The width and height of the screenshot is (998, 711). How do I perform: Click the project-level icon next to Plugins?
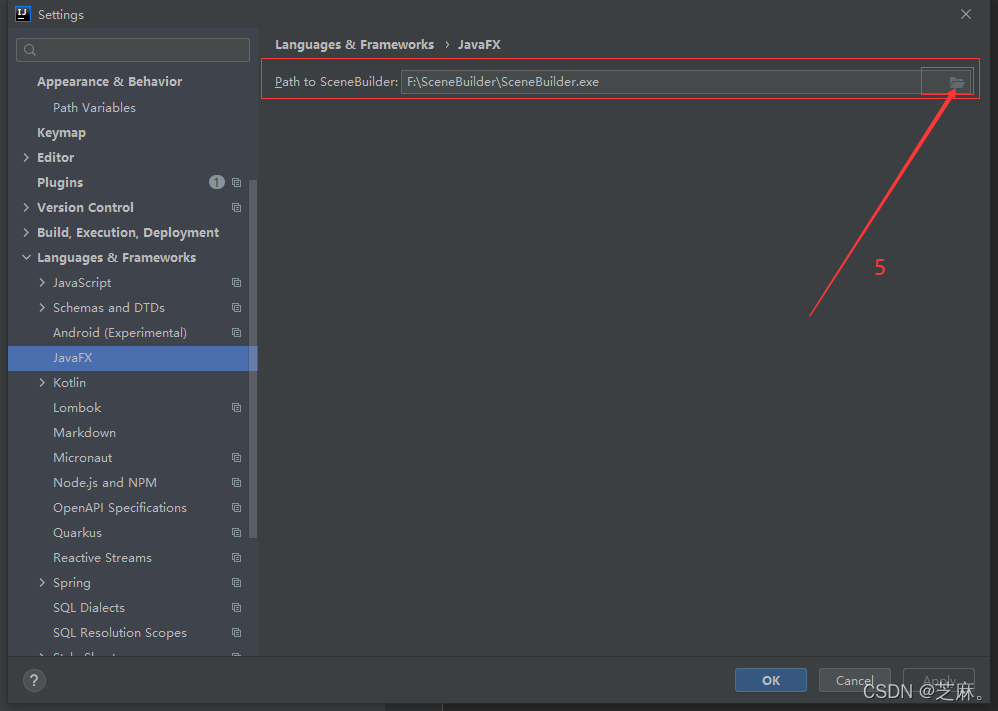point(237,183)
